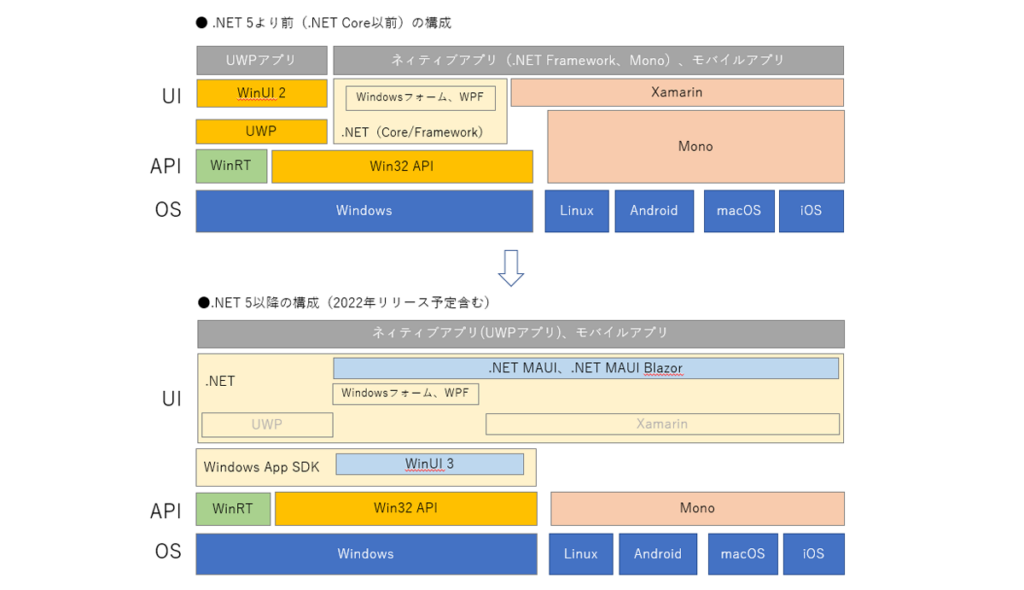Click the '.NET MAUI、.NET MAUI Blazor' box
Image resolution: width=1024 pixels, height=590 pixels.
coord(586,369)
